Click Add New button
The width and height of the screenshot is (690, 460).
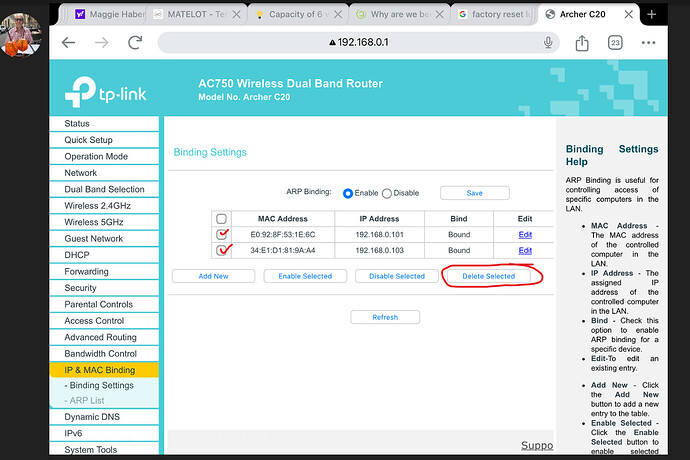coord(213,276)
